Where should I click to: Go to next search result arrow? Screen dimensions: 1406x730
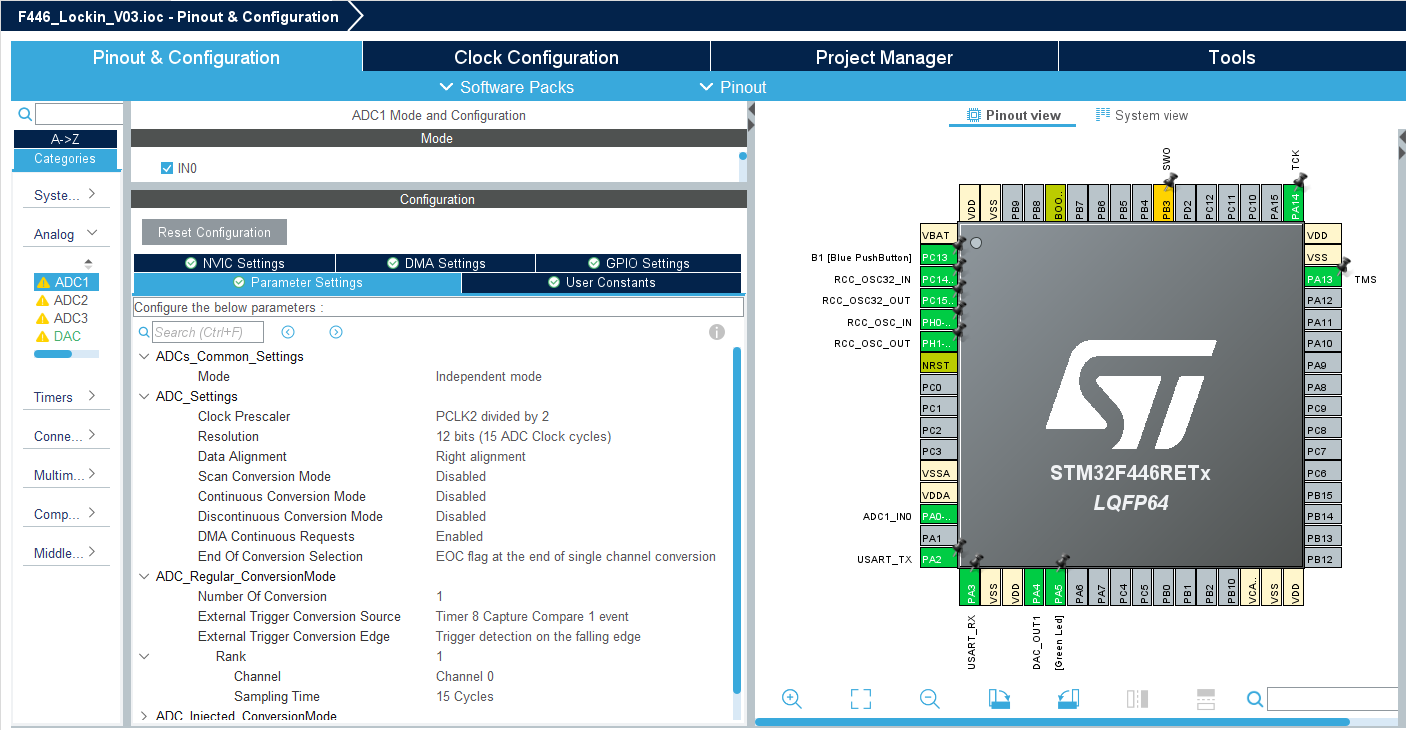336,332
